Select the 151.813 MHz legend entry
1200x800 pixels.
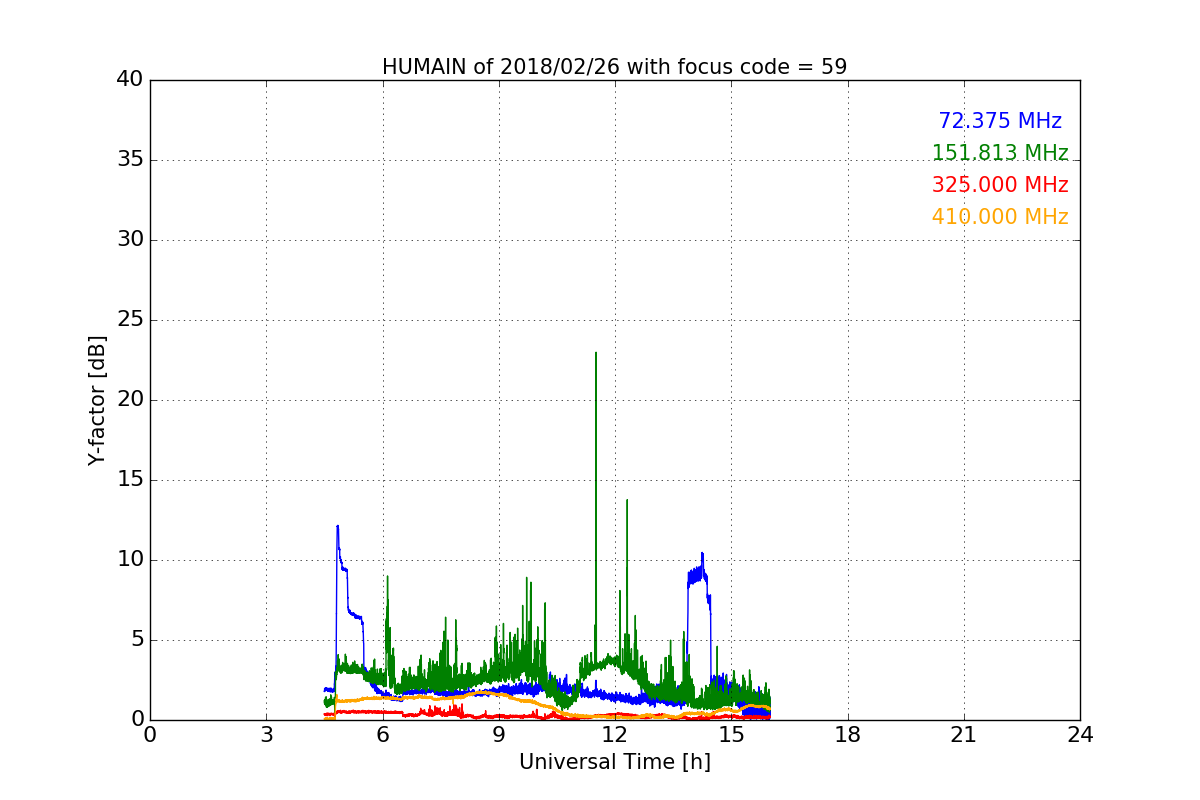(x=999, y=153)
